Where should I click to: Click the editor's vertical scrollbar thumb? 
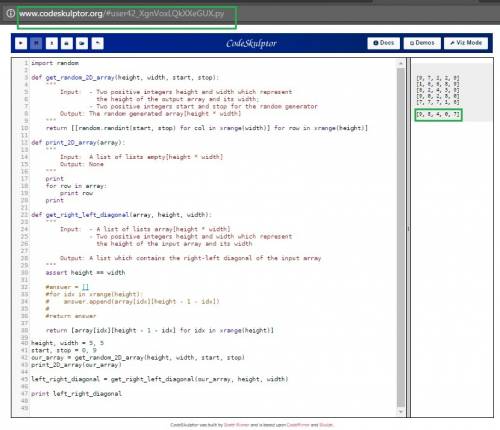pos(401,237)
